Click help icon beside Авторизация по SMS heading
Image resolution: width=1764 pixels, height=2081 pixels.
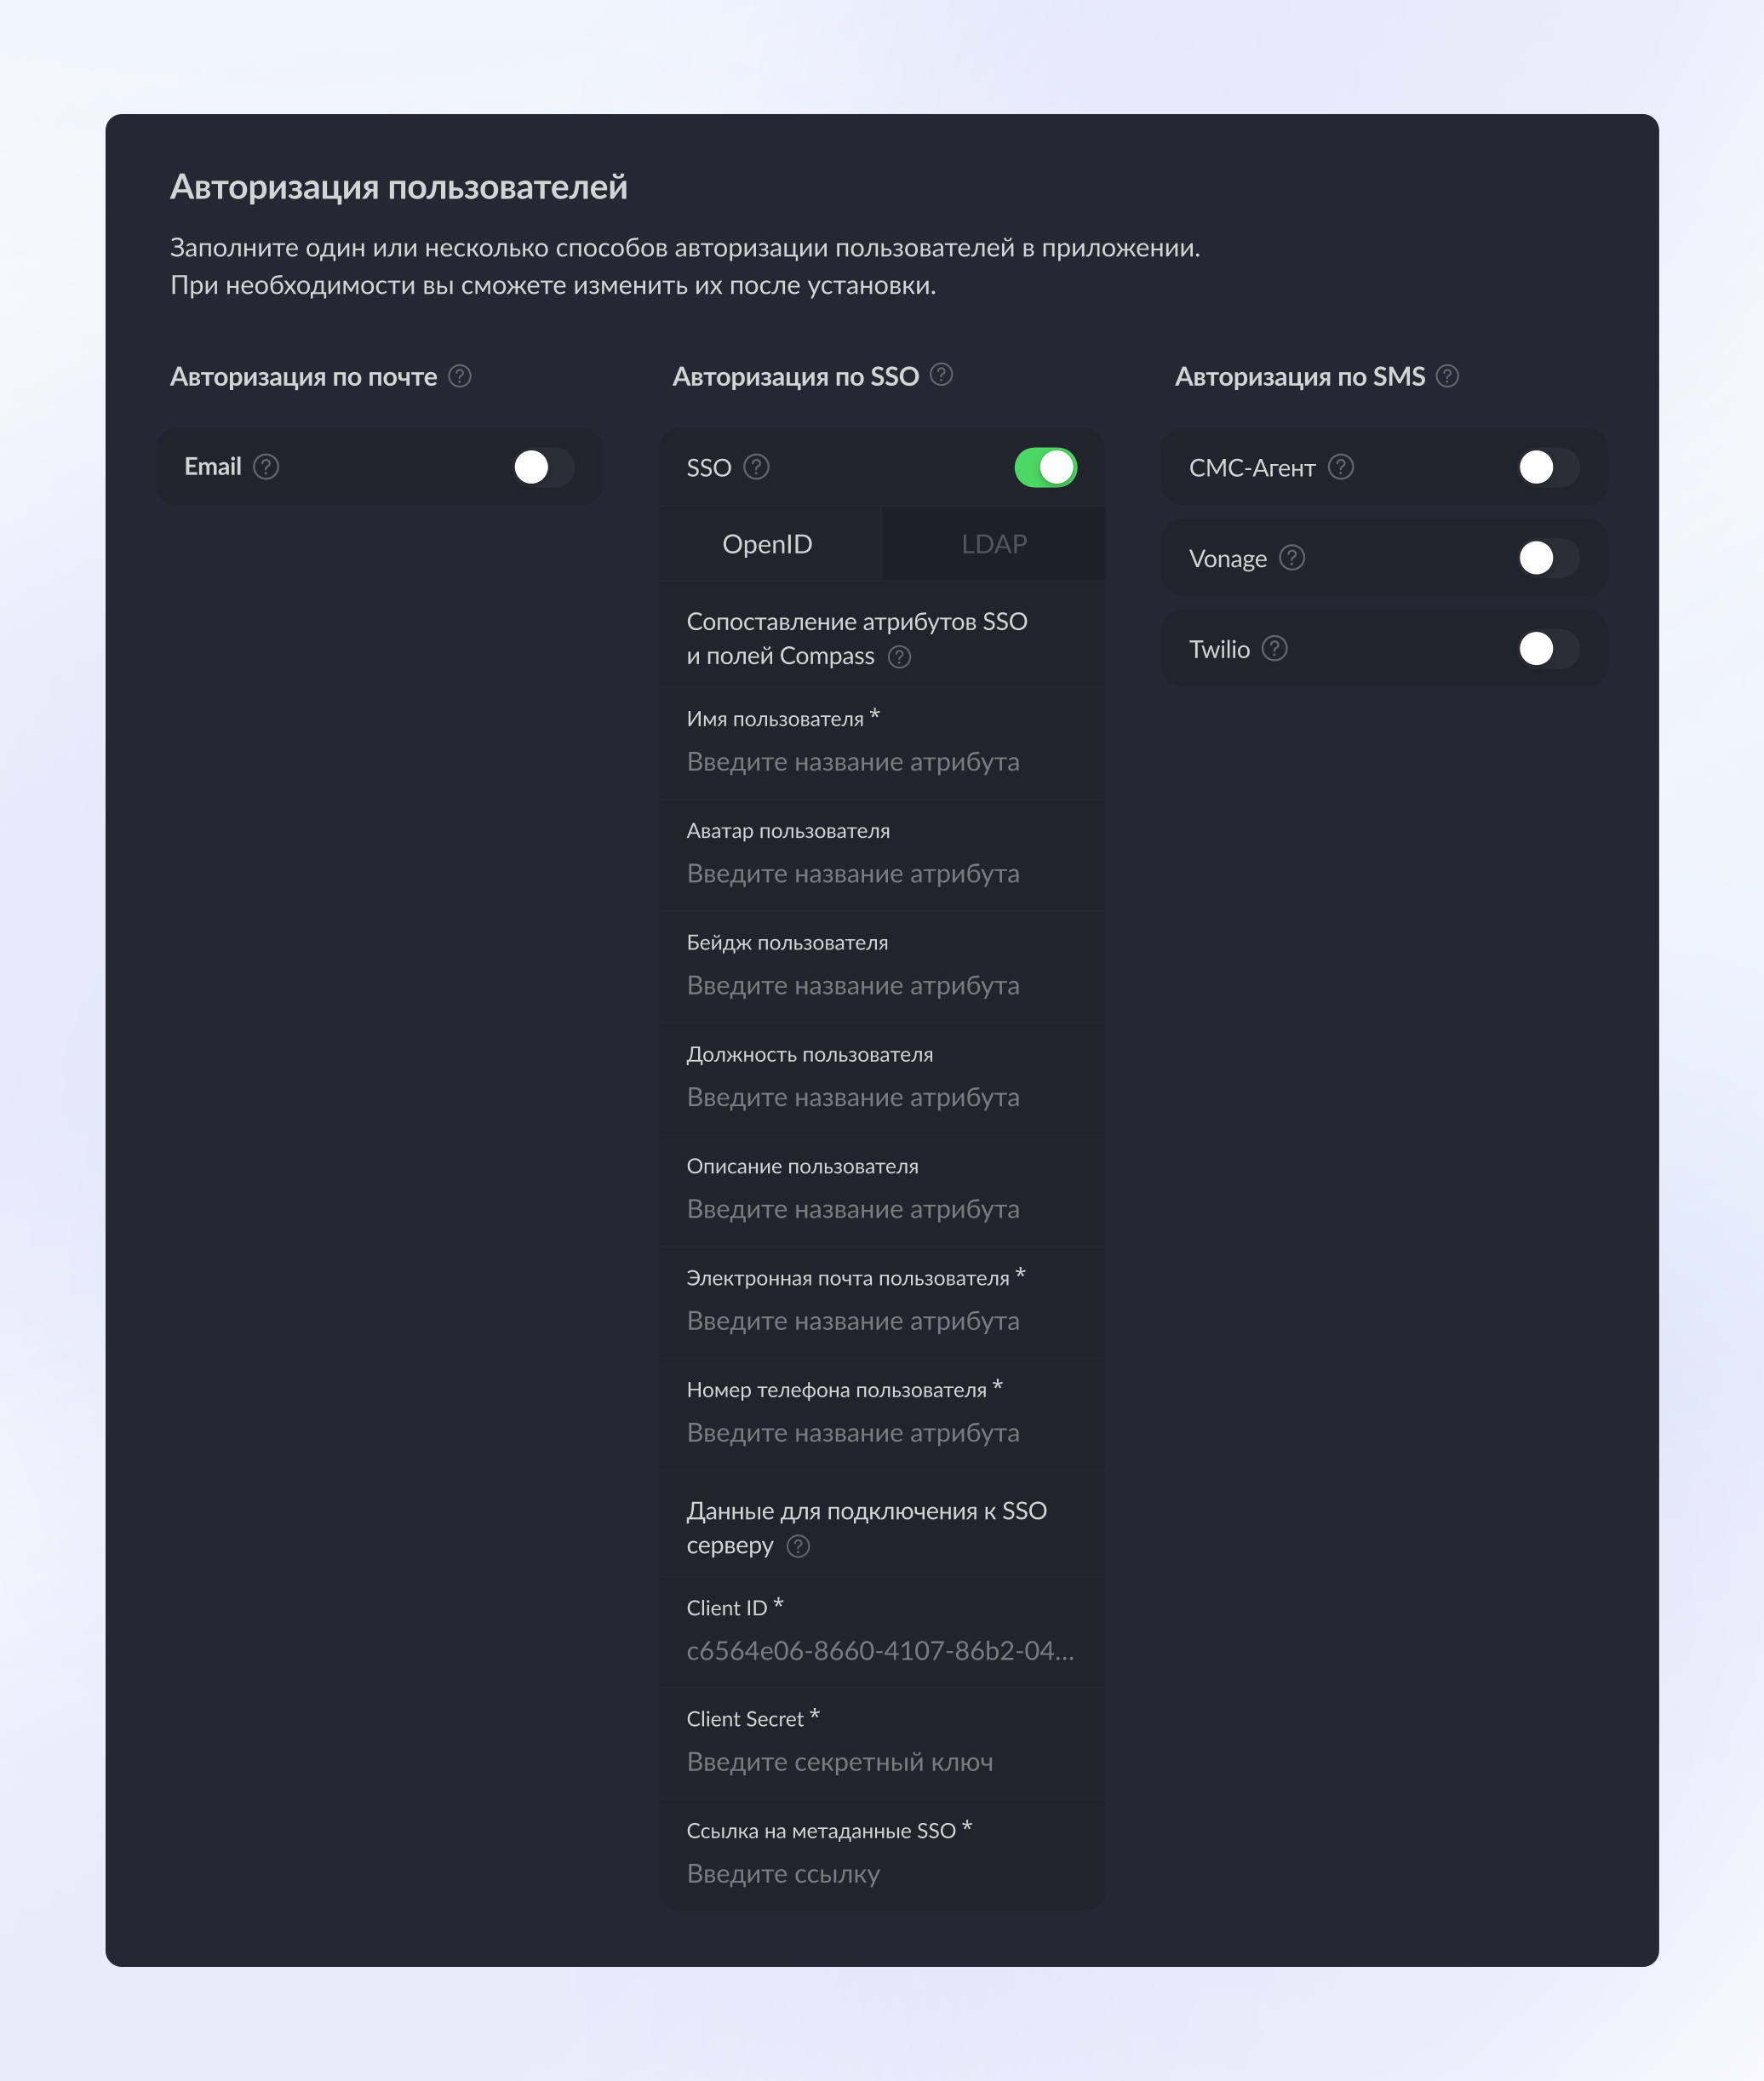1447,376
